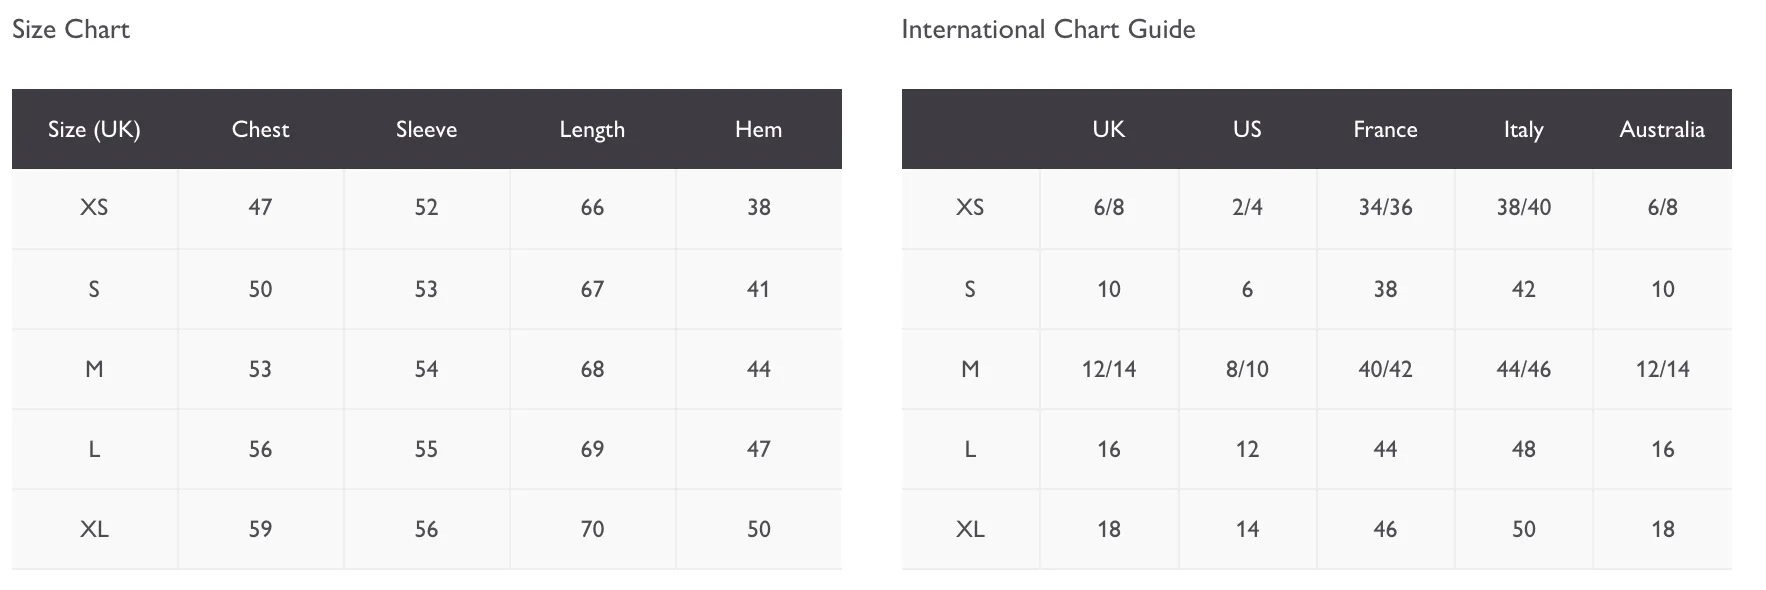Select the Length column header

pos(592,129)
